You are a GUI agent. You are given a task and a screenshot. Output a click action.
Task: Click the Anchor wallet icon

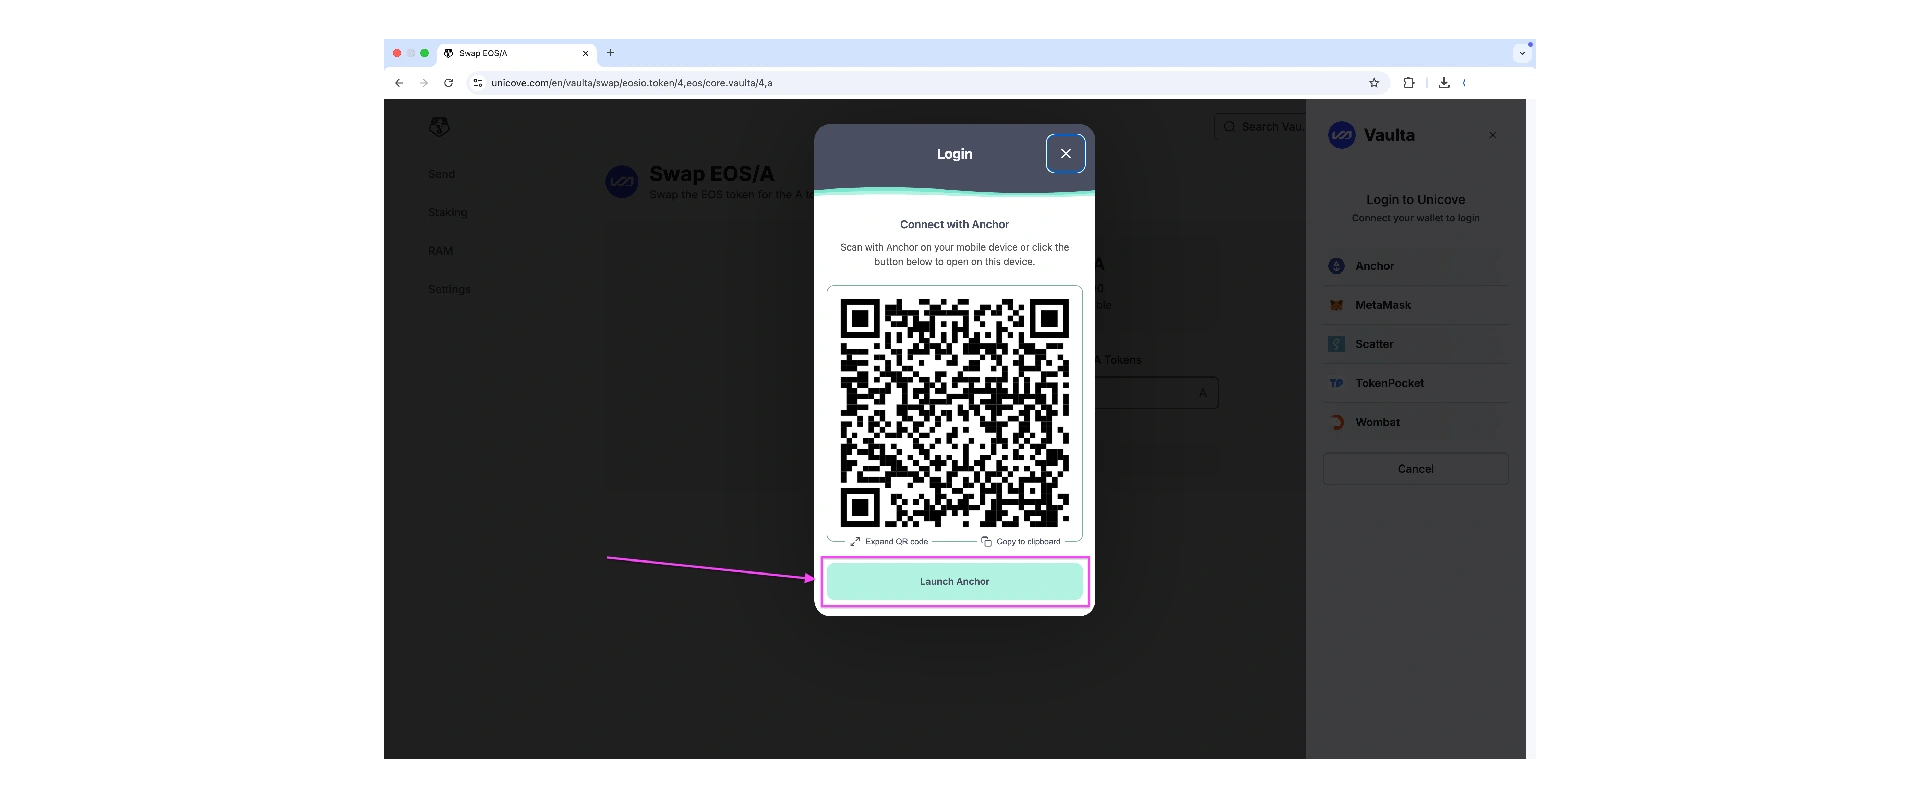click(1336, 266)
